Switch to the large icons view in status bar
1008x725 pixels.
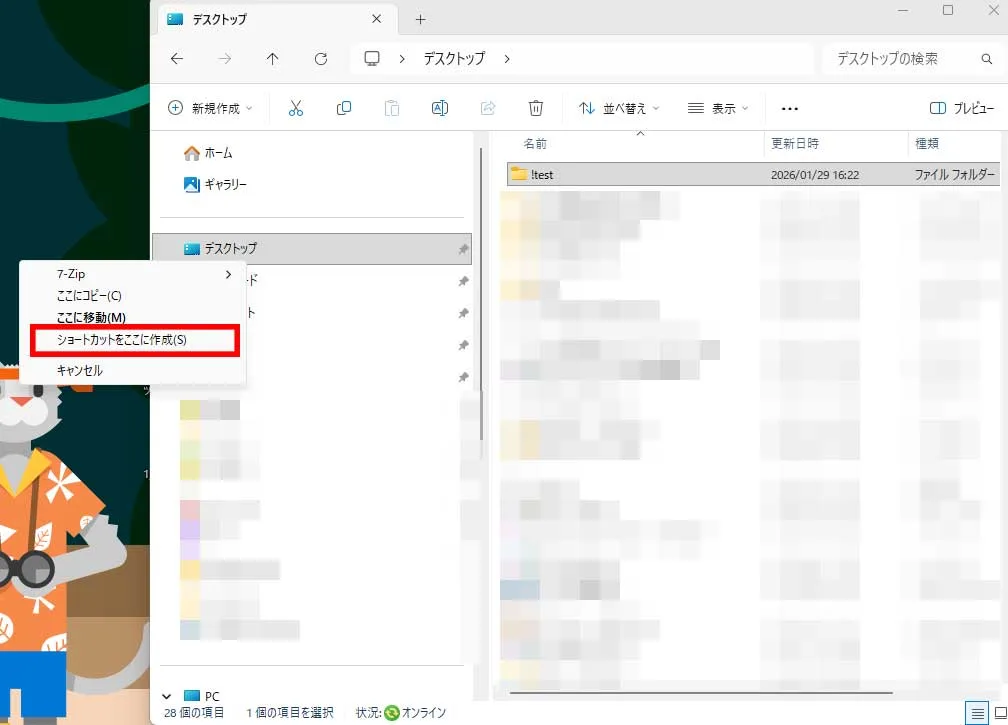pyautogui.click(x=1000, y=712)
